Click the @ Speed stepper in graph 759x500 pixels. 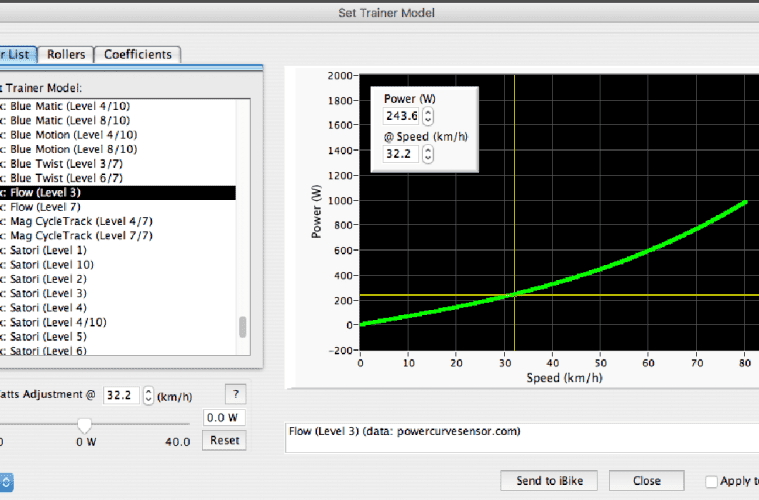point(428,155)
